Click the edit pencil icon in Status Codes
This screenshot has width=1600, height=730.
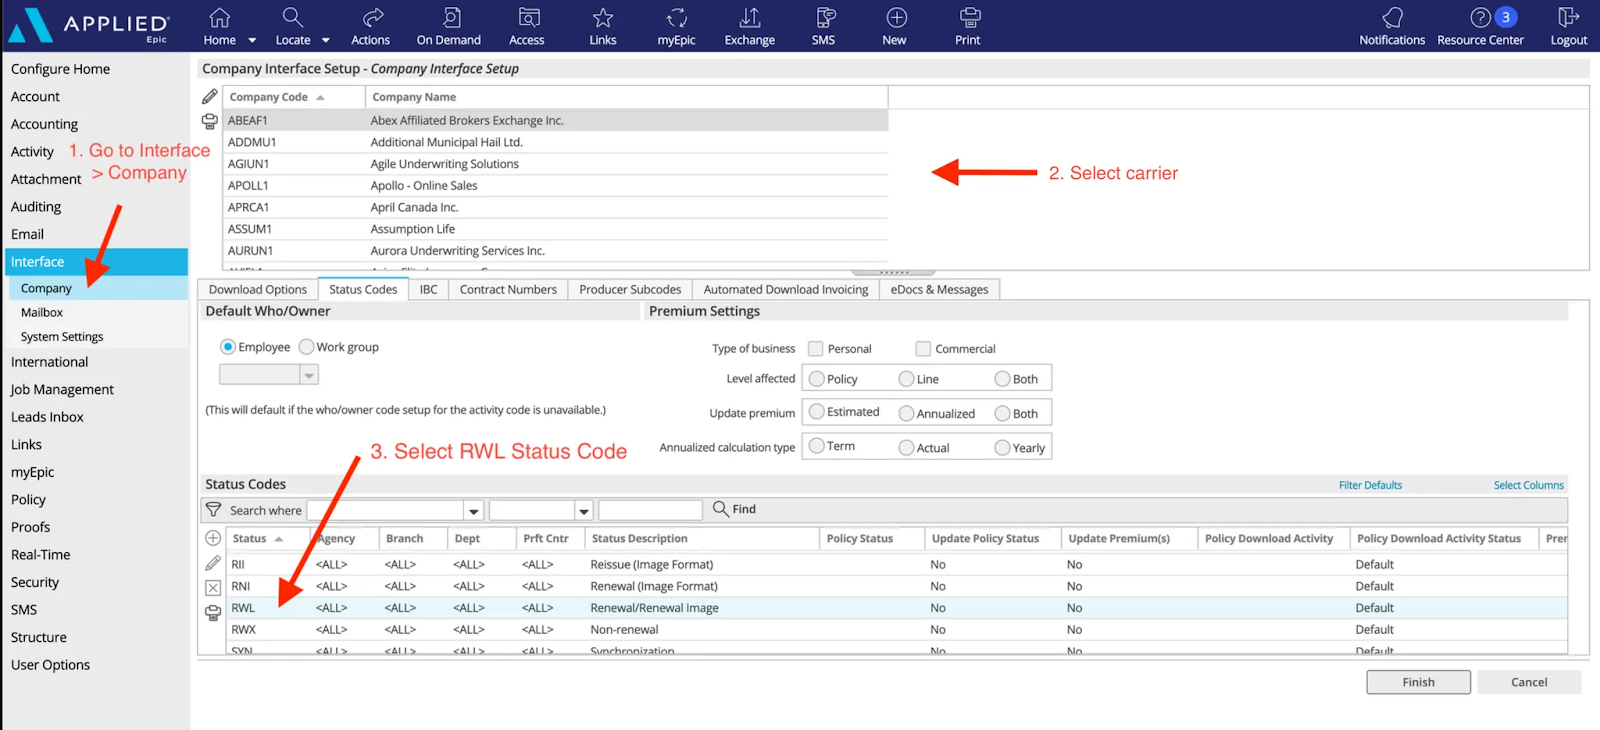[213, 564]
